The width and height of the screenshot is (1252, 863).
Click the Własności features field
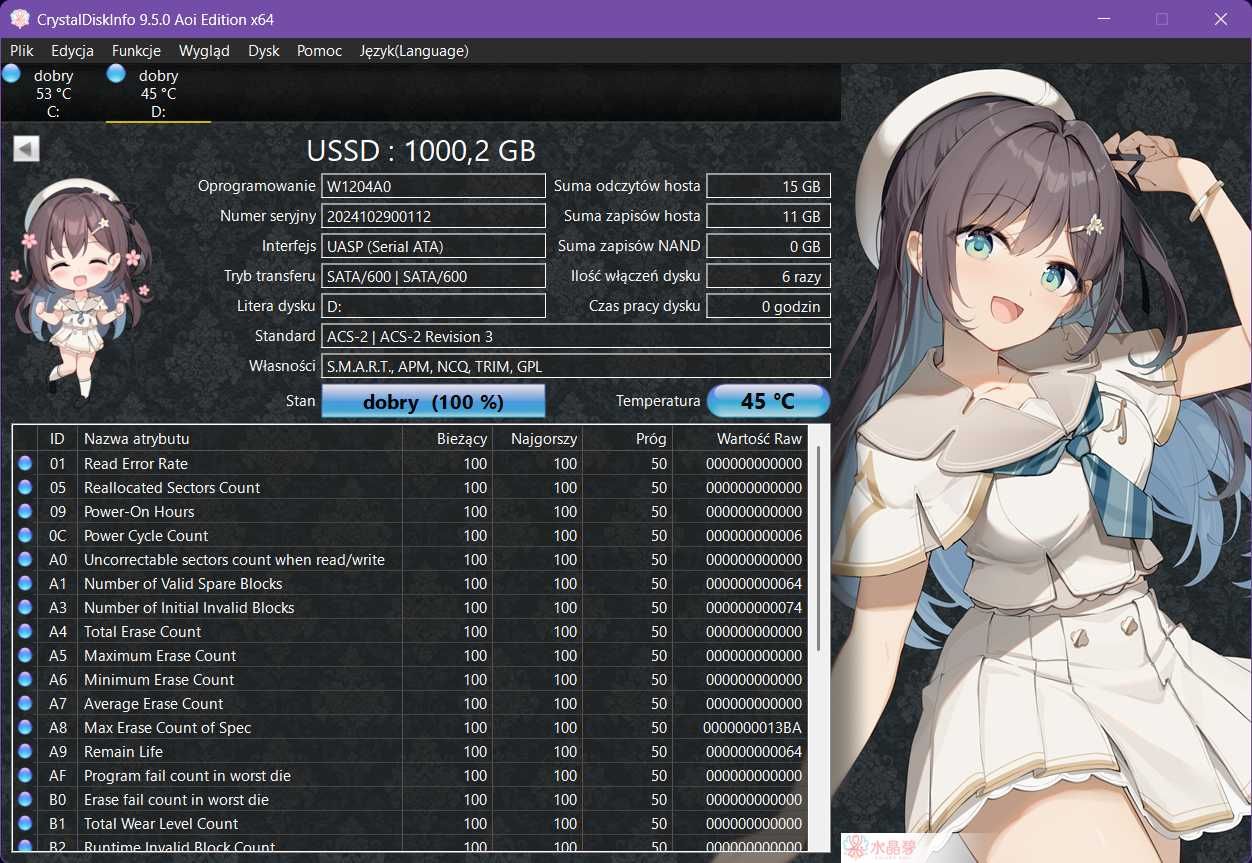pyautogui.click(x=576, y=366)
